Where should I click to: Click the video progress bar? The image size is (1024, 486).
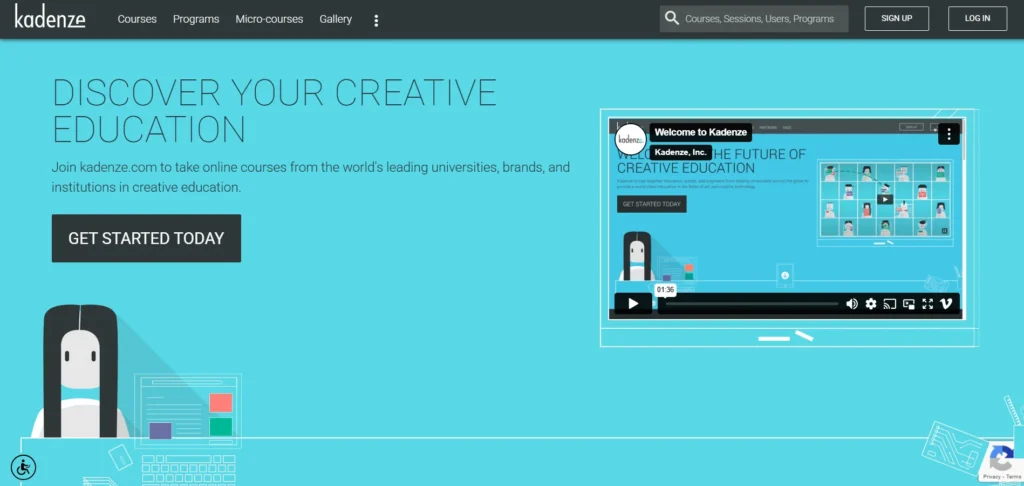pos(750,304)
